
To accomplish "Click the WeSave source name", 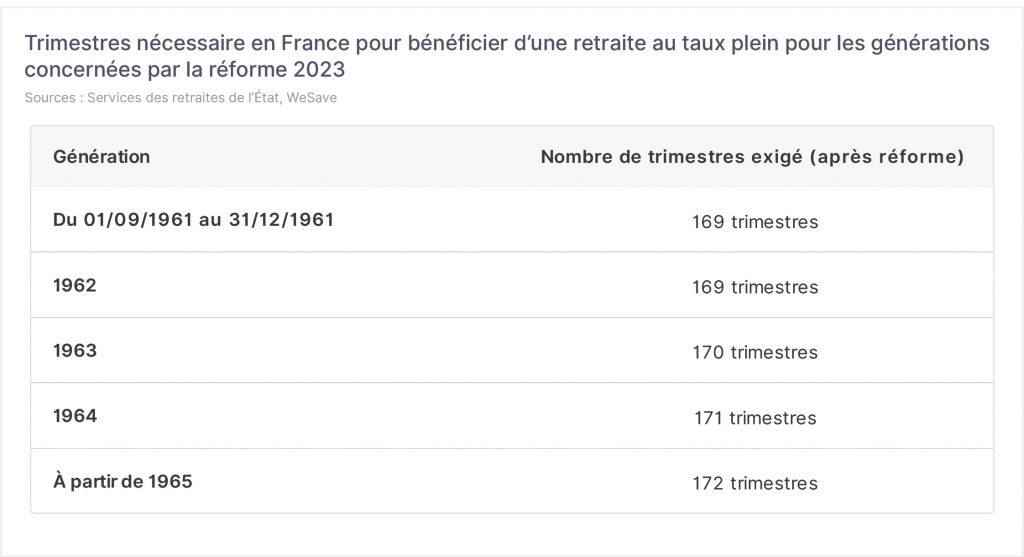I will 312,98.
